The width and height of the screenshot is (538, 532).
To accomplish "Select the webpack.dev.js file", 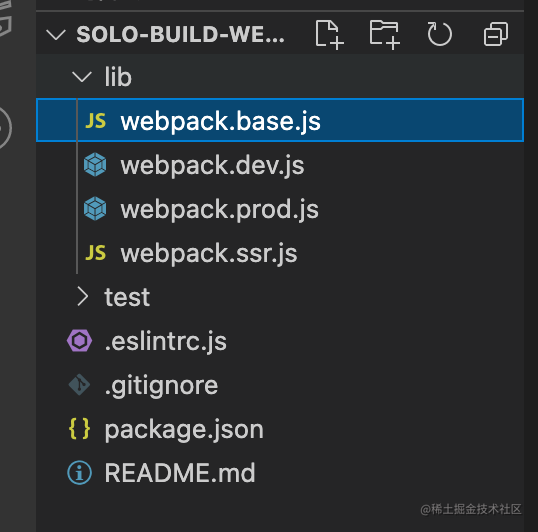I will pos(212,165).
